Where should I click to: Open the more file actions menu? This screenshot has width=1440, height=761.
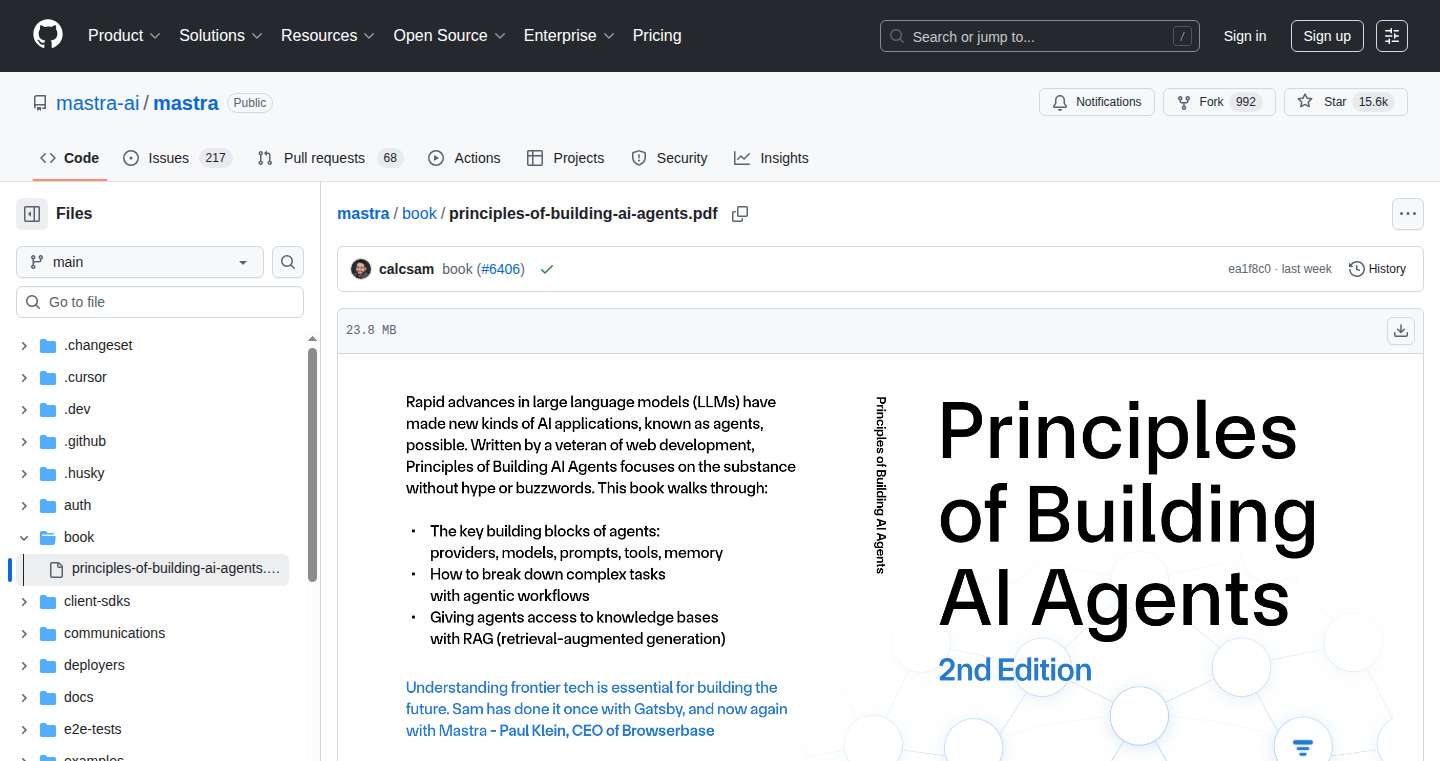click(1408, 214)
